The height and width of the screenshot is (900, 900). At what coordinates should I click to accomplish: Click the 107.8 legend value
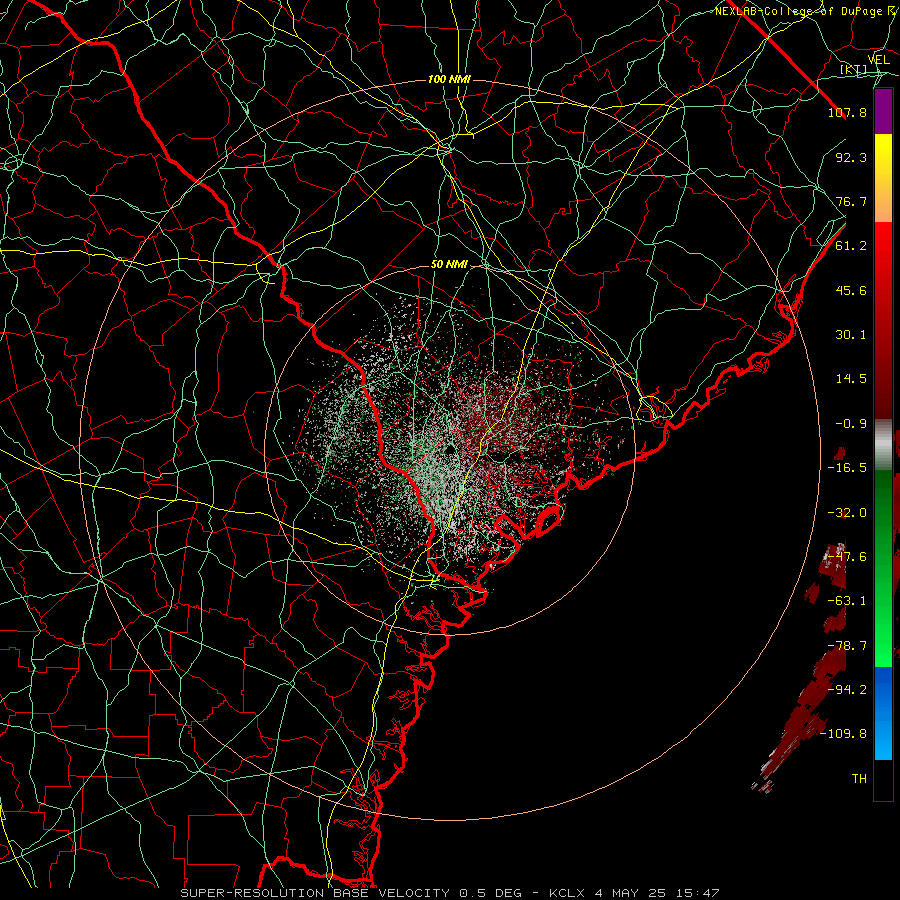pos(847,112)
